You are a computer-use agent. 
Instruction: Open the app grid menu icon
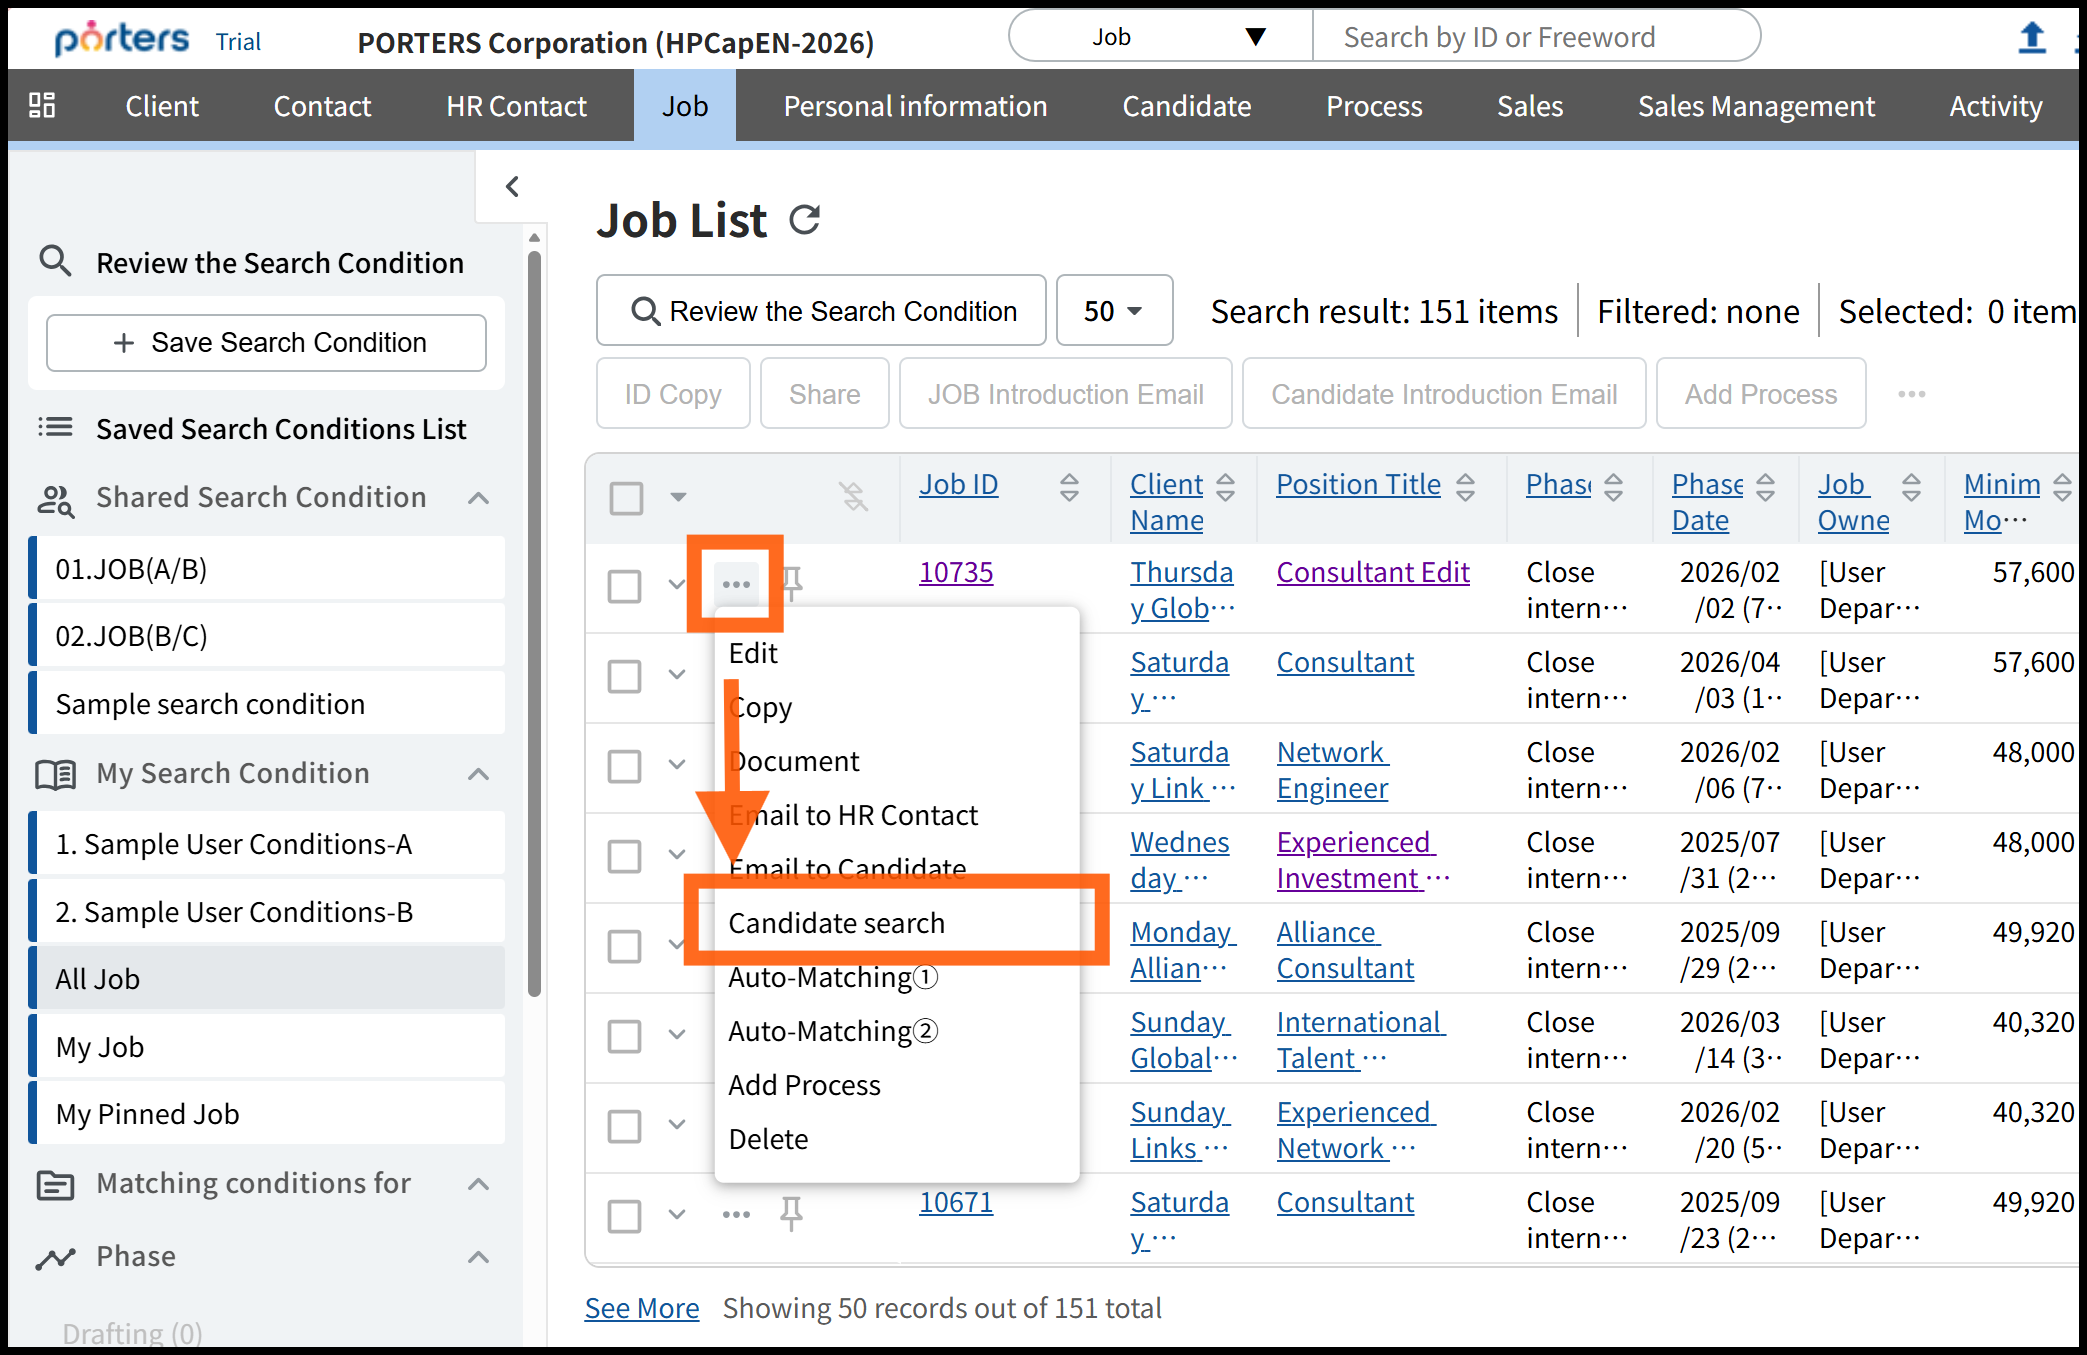(x=42, y=105)
